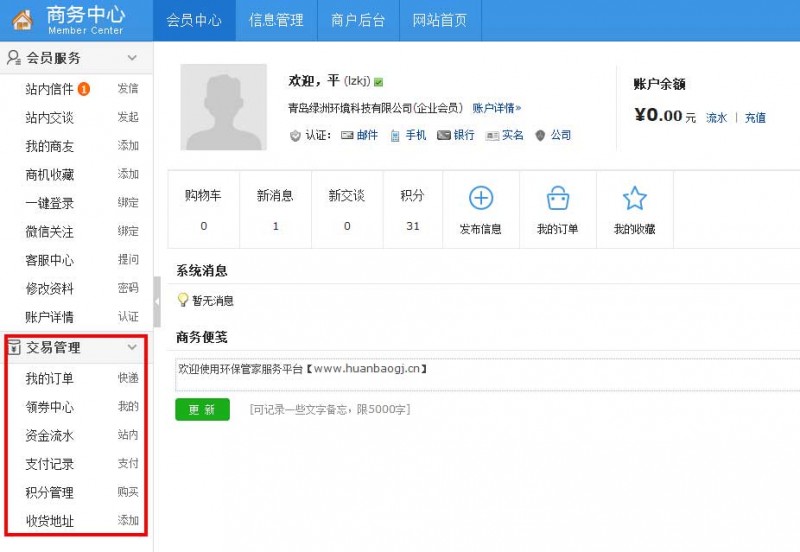This screenshot has height=552, width=800.
Task: Click the house logo icon at top left
Action: [x=22, y=20]
